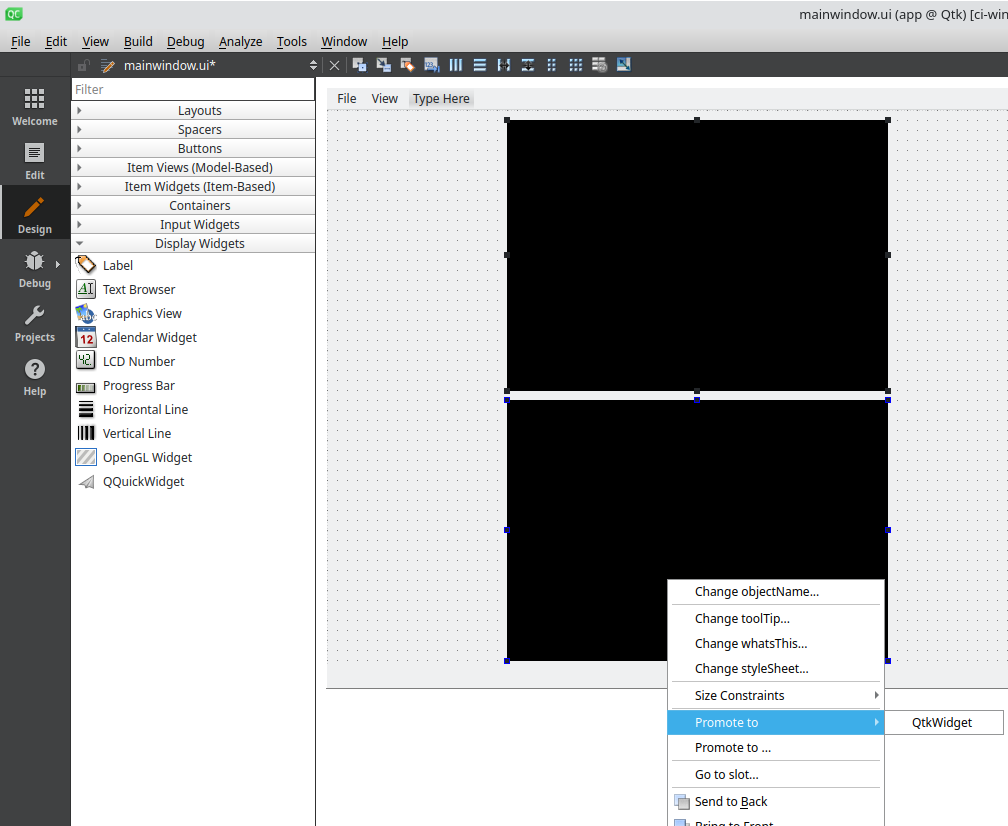The image size is (1008, 826).
Task: Select the LCD Number widget in list
Action: pyautogui.click(x=138, y=361)
